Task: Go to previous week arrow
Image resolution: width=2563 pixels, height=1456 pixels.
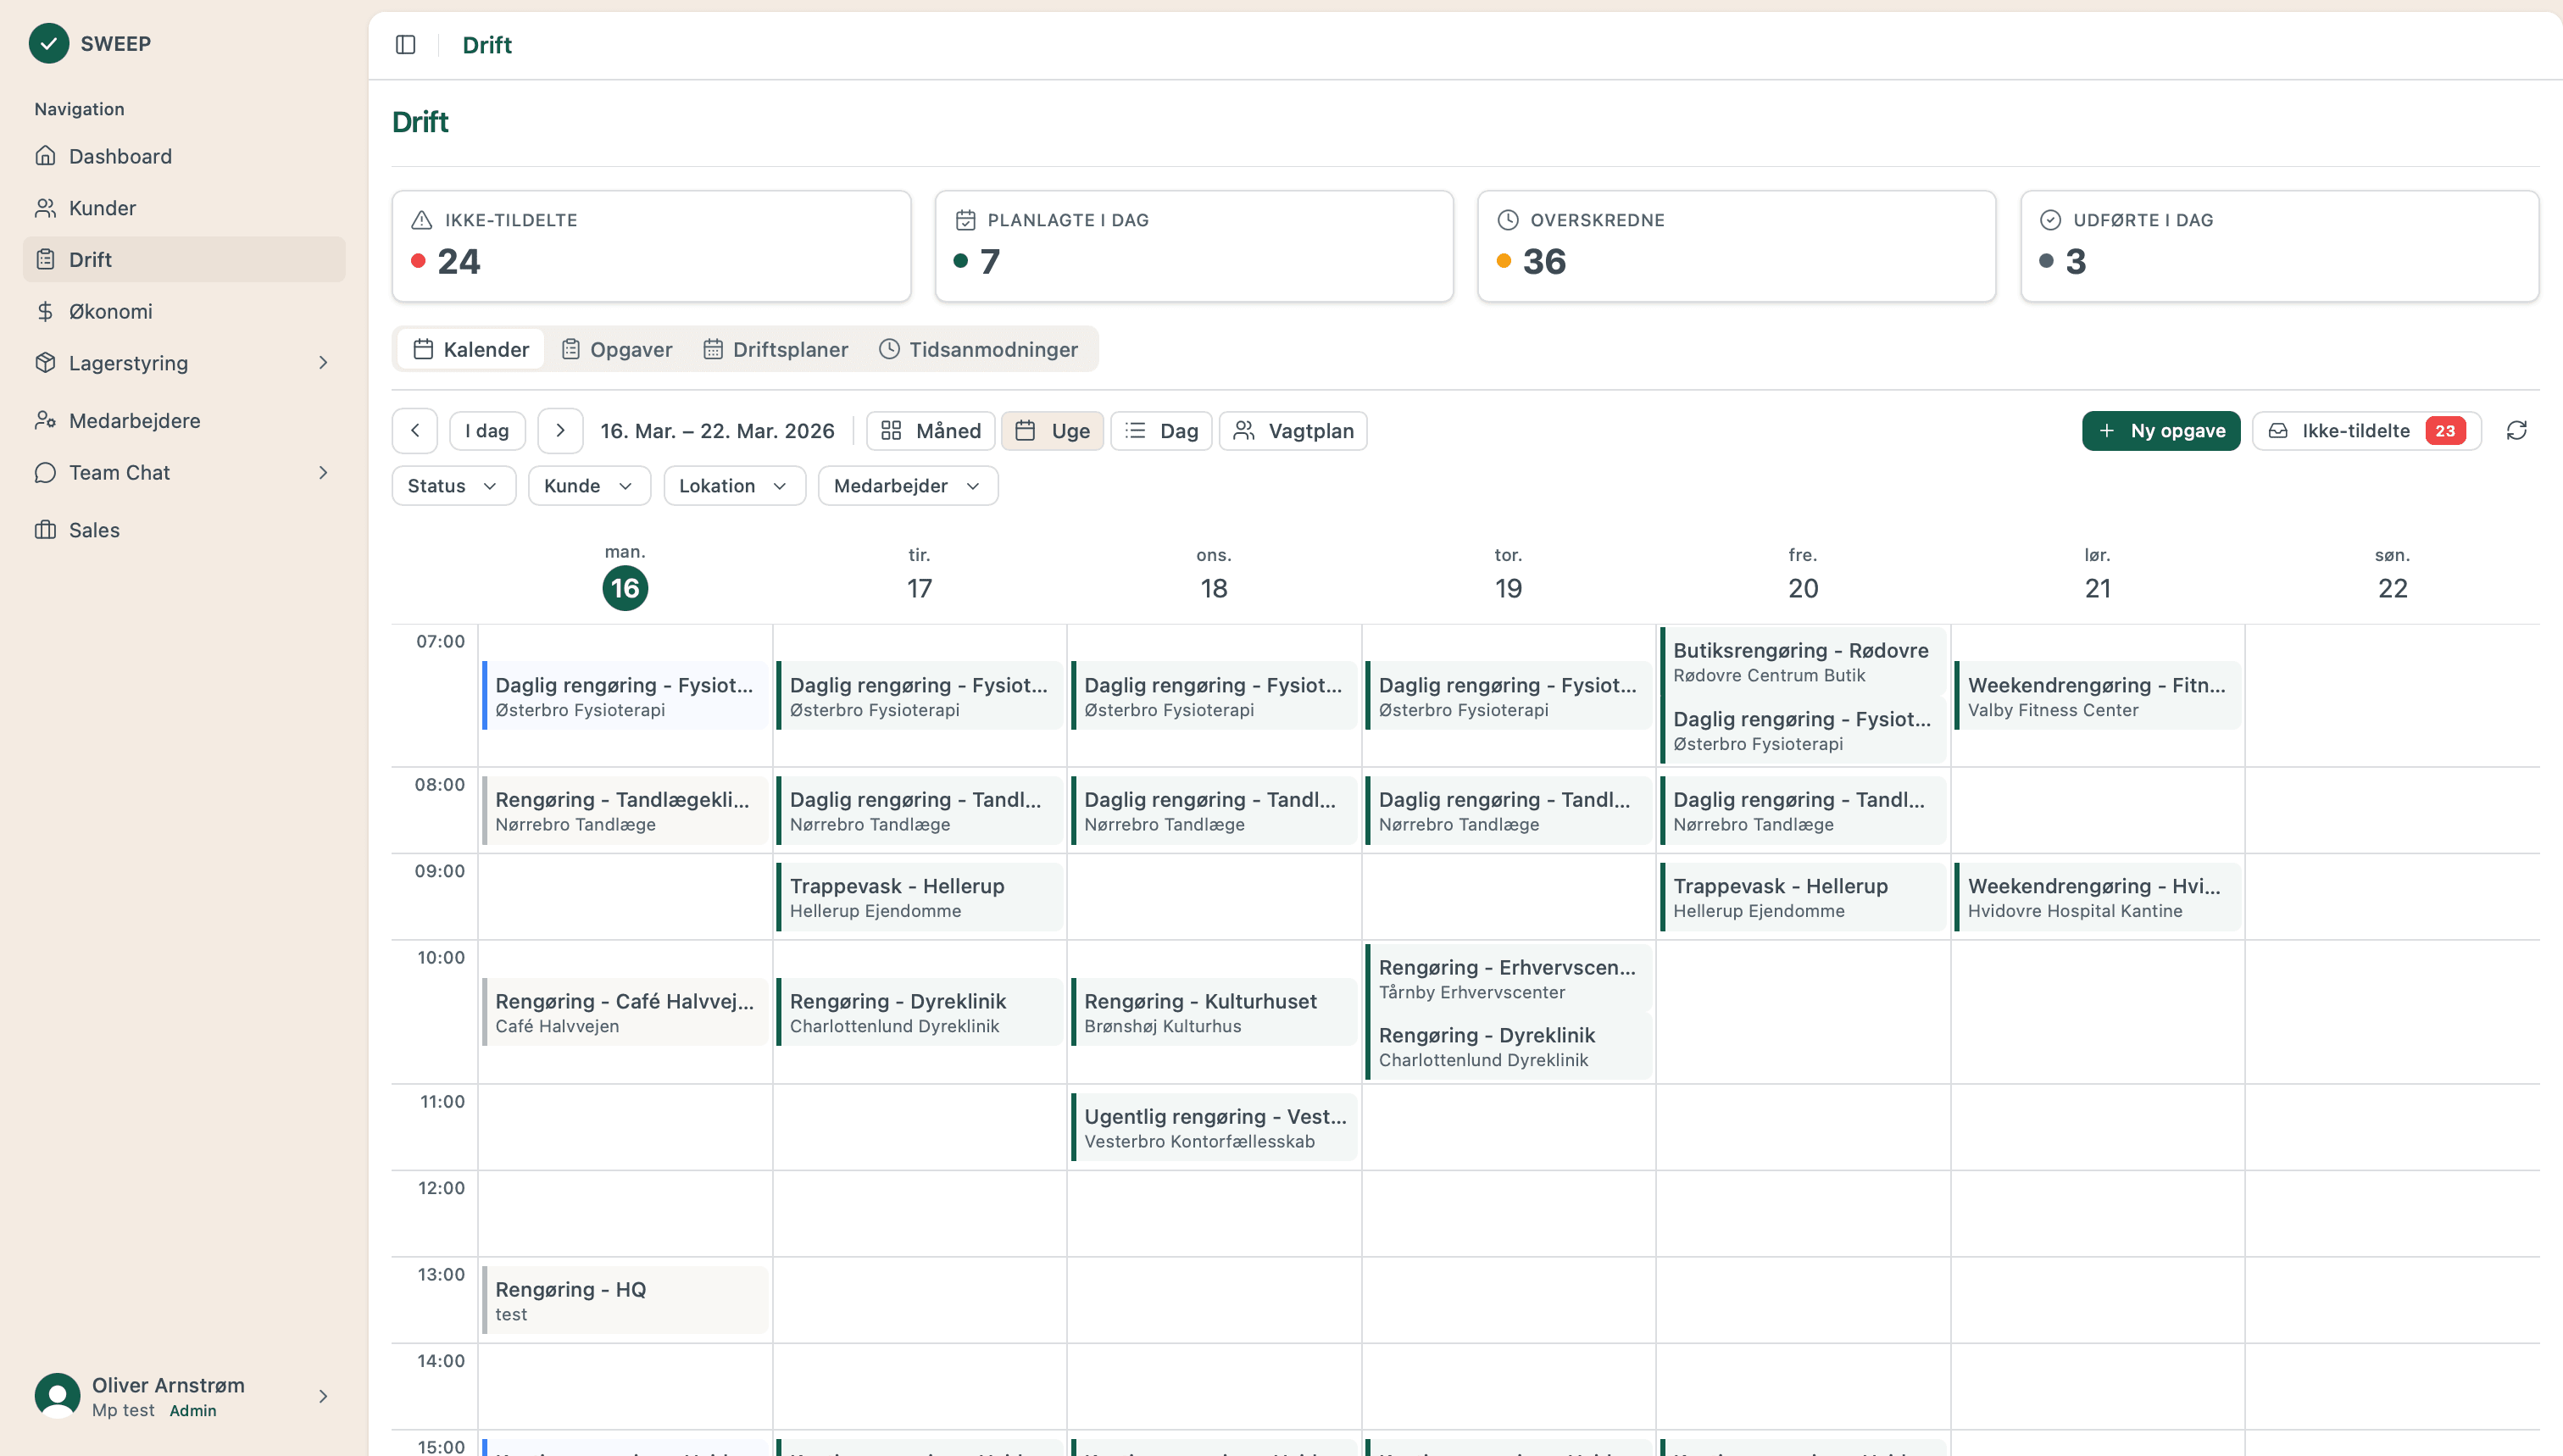Action: 415,431
